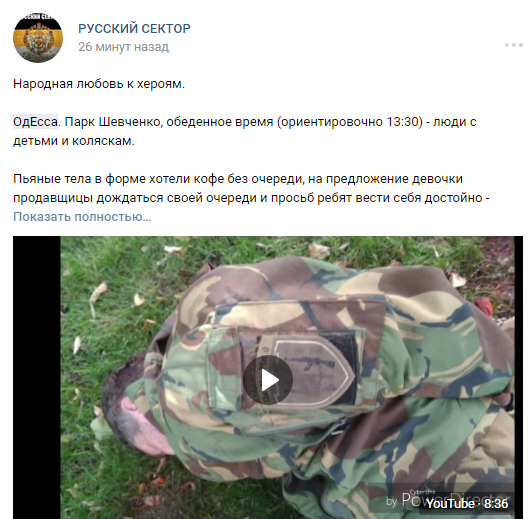Open the РУССКИЙ СЕКТОР group name link

point(134,28)
